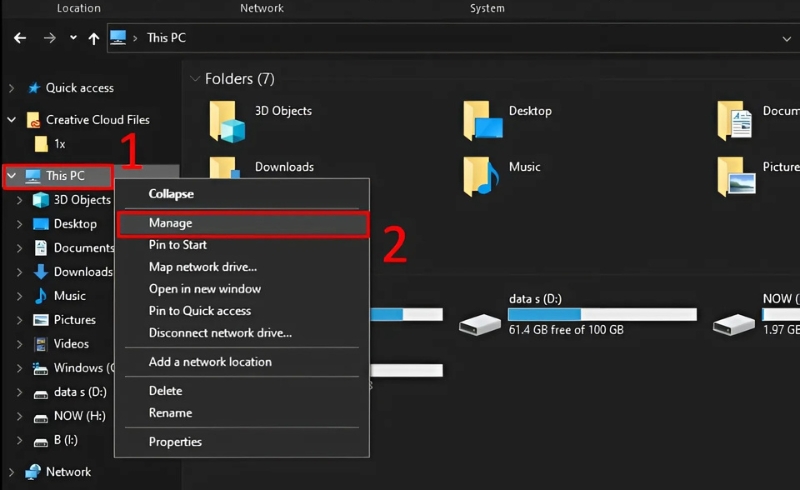Go back with the left arrow button
The width and height of the screenshot is (800, 490).
(20, 38)
